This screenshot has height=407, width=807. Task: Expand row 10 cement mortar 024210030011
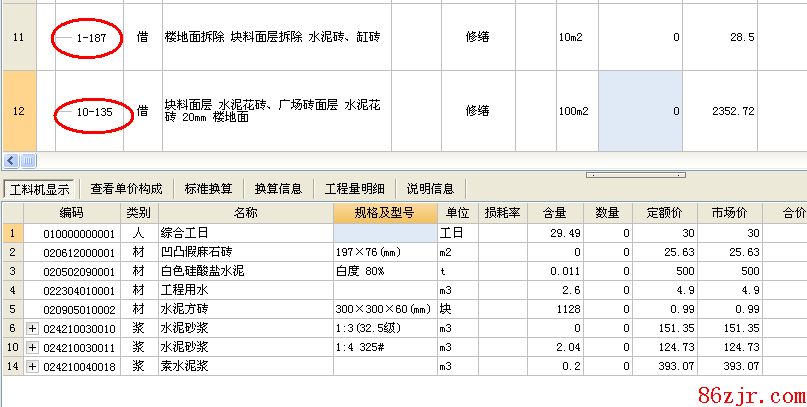tap(33, 347)
